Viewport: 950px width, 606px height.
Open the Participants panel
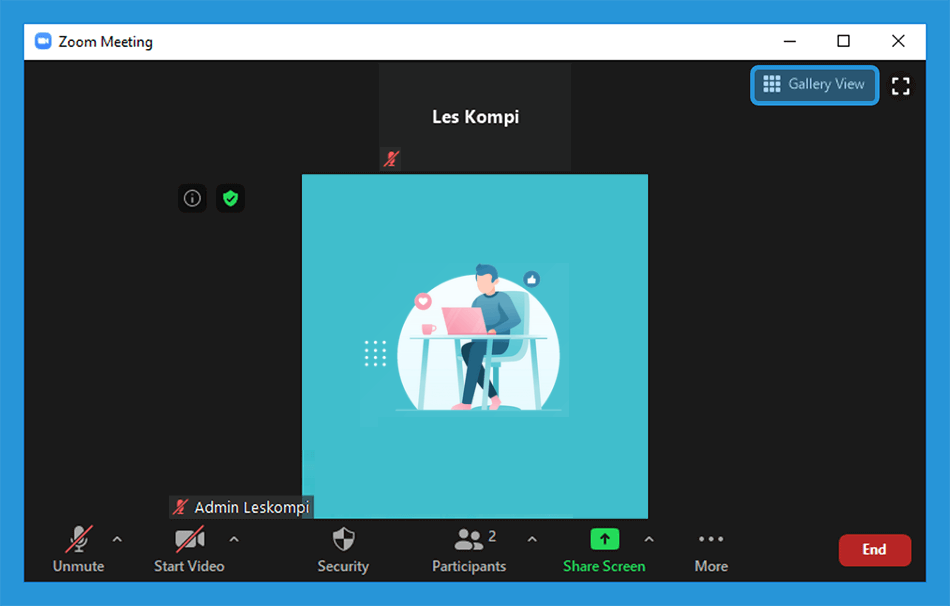[x=469, y=549]
